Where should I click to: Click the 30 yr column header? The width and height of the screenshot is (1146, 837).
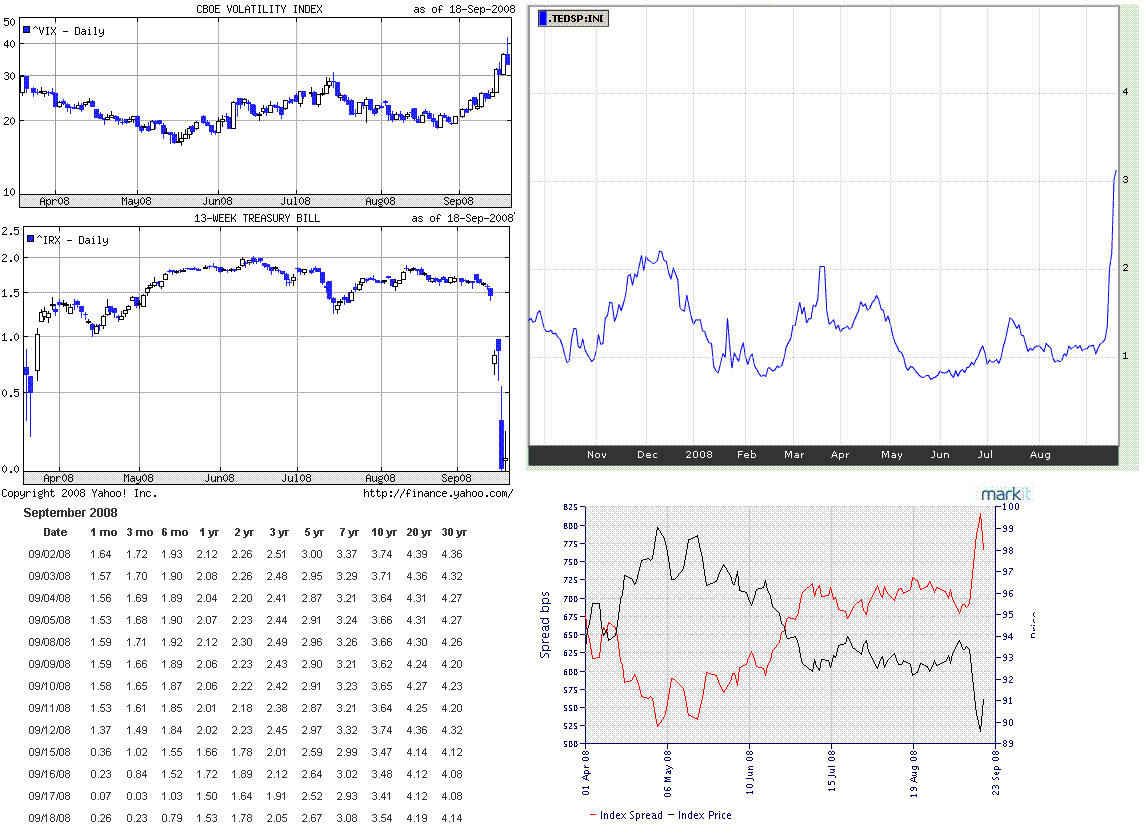pyautogui.click(x=454, y=532)
